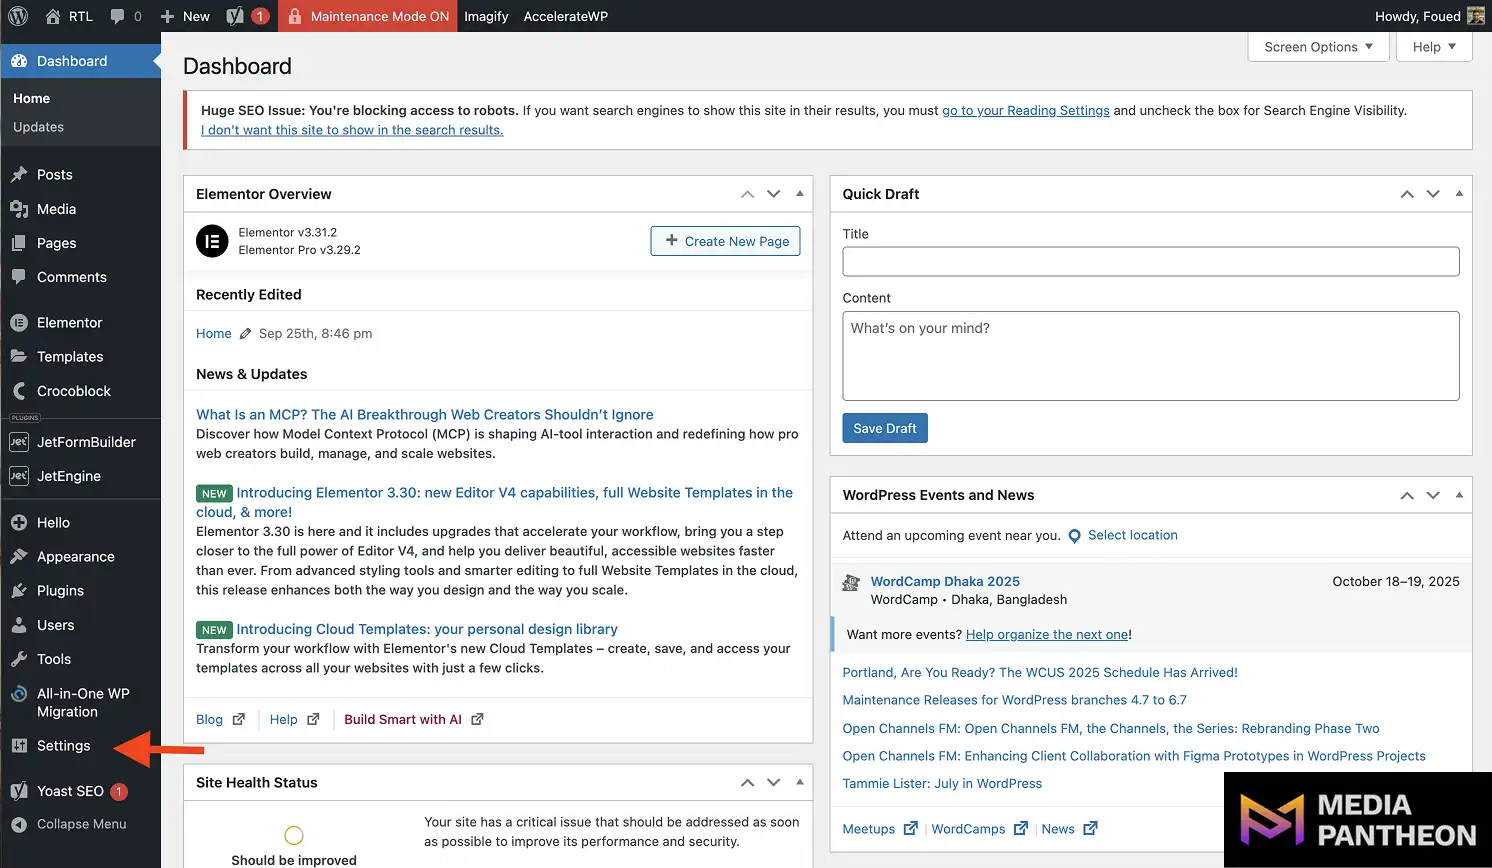Click the Create New Page button
1492x868 pixels.
[x=725, y=241]
